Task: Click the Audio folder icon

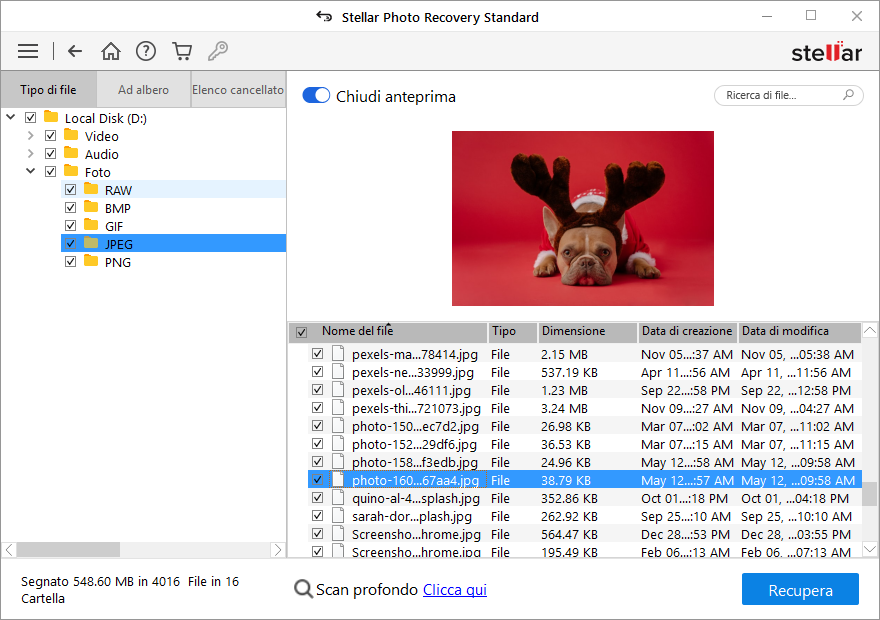Action: point(71,153)
